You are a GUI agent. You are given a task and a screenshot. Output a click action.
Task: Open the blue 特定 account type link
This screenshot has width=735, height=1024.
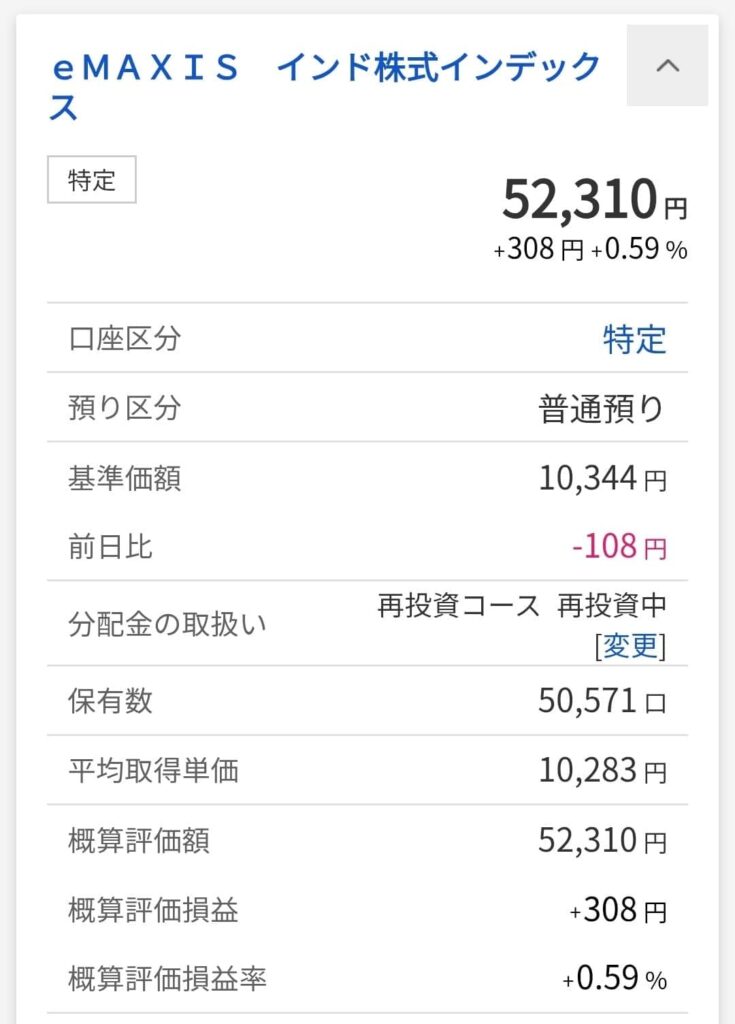[634, 339]
